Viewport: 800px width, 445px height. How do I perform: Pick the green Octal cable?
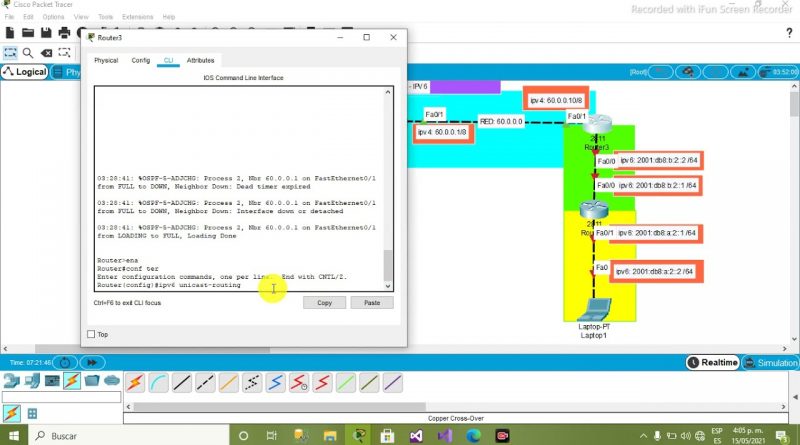point(346,383)
